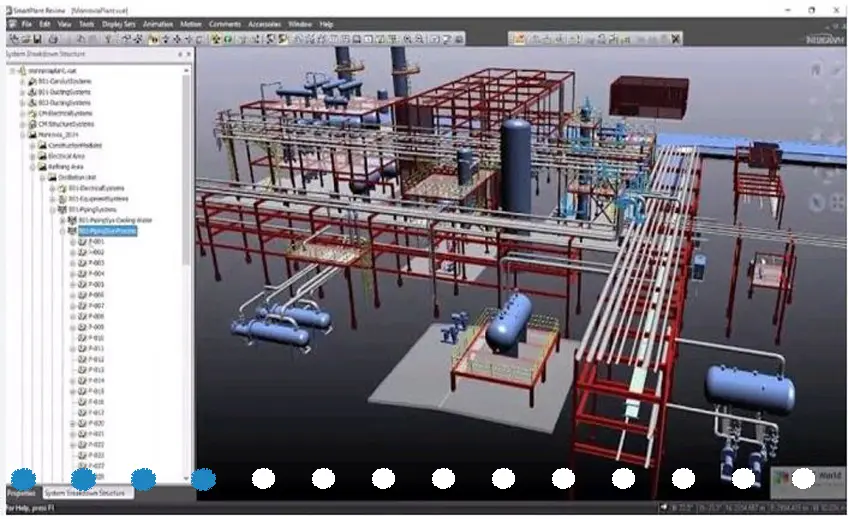Select the P-007 pipeline item

coord(96,306)
